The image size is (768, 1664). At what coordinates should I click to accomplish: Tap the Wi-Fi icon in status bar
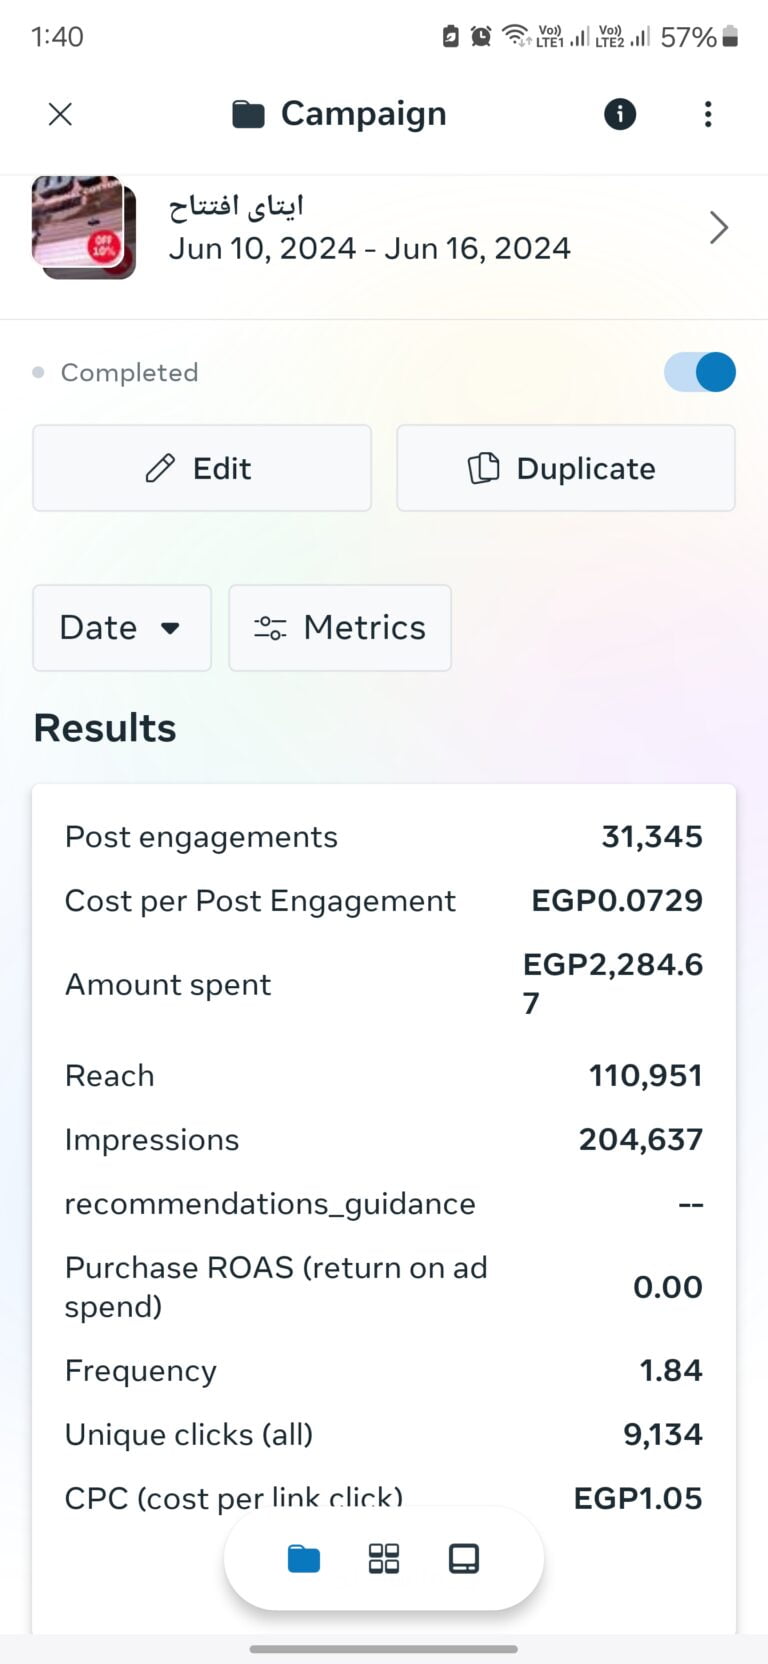[516, 36]
